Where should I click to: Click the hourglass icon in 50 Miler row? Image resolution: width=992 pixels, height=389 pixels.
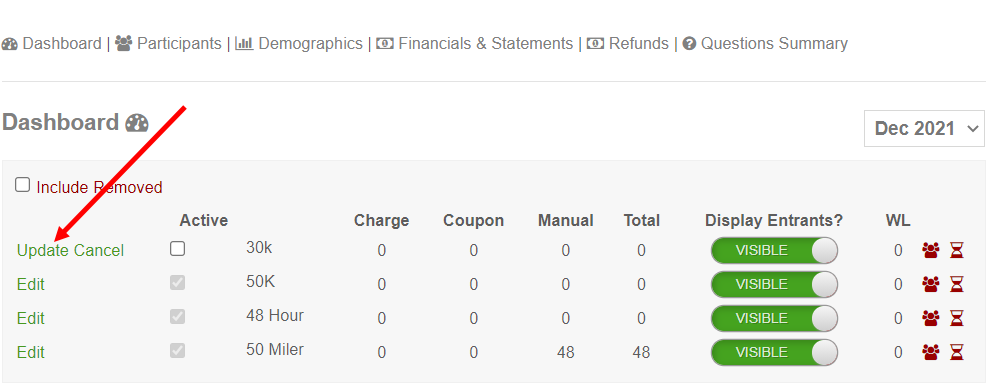click(957, 352)
